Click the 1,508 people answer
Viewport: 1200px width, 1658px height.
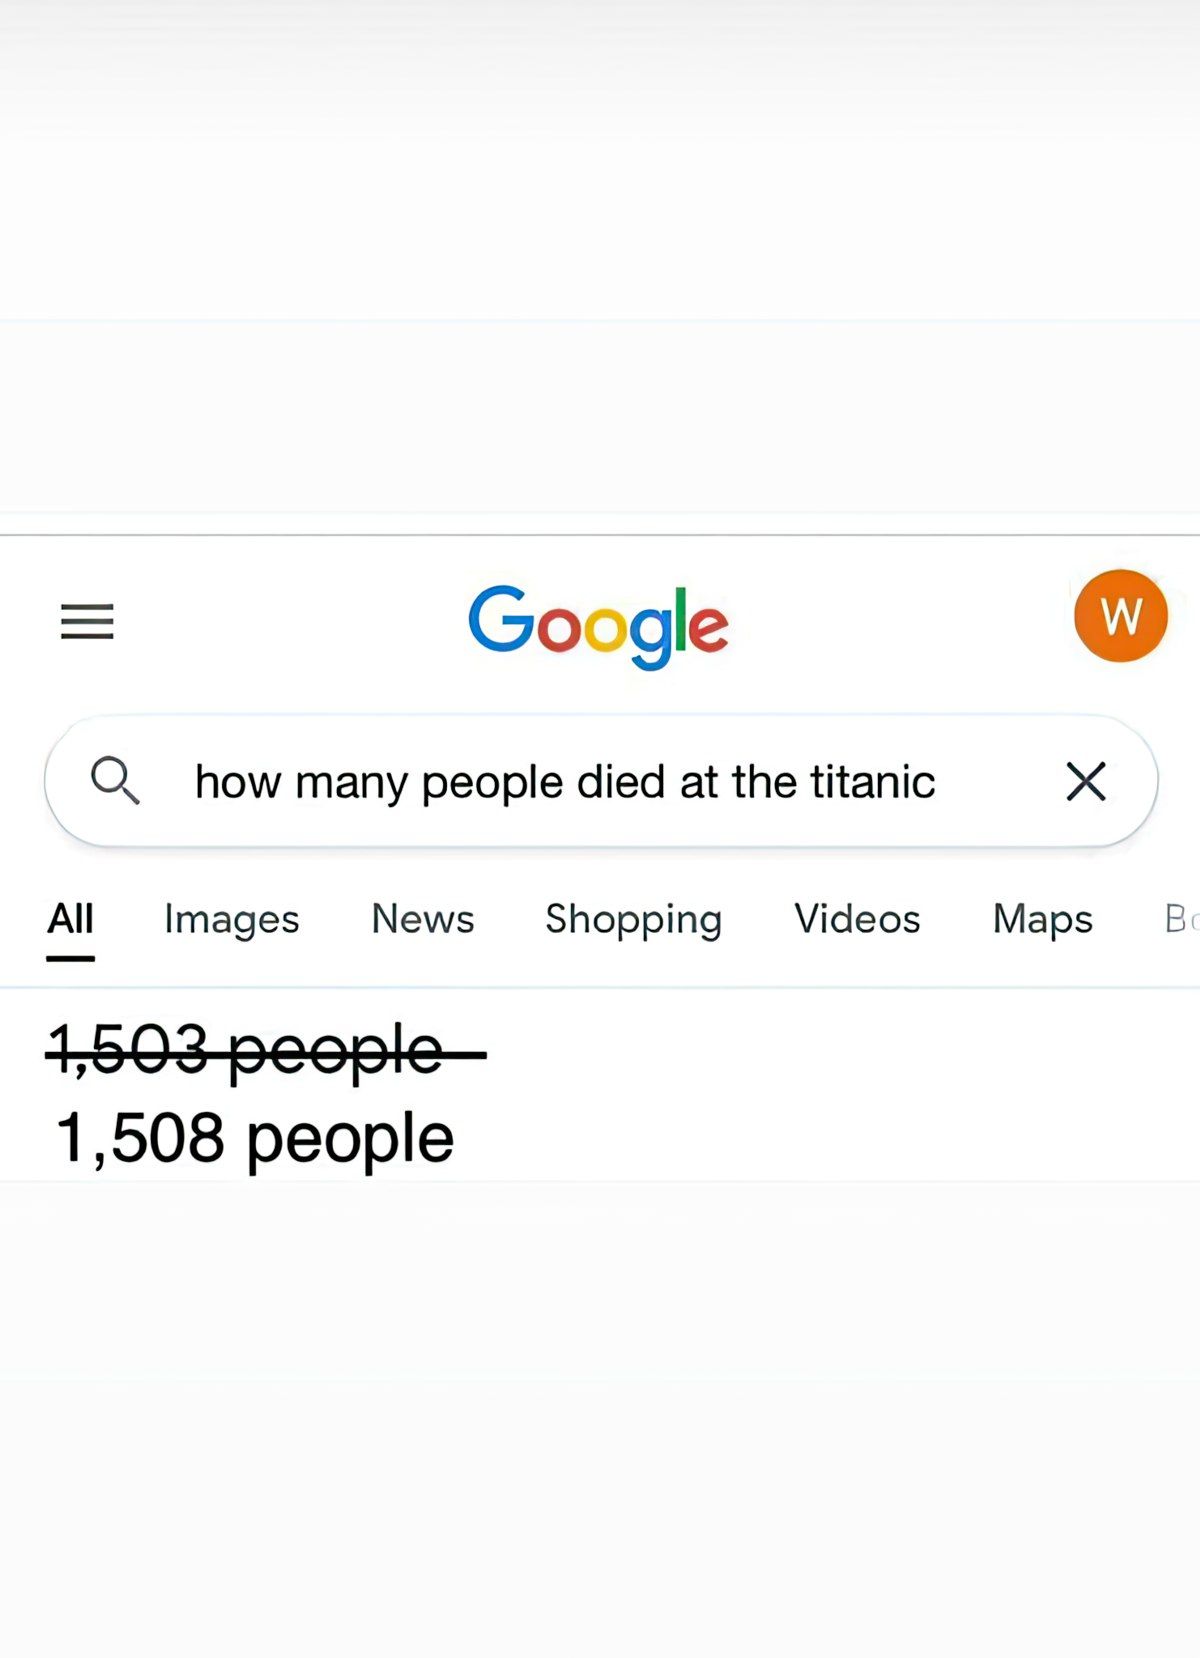coord(255,1138)
